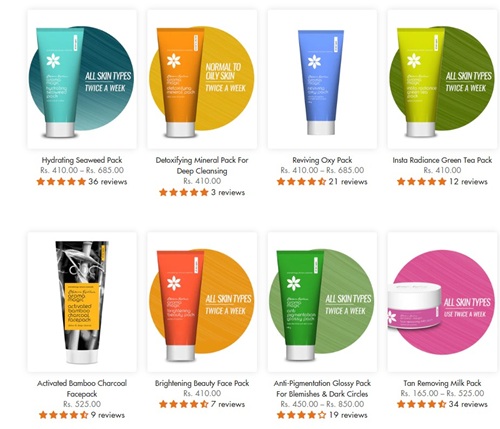View the 36 reviews for Hydrating Seaweed Pack

[108, 182]
